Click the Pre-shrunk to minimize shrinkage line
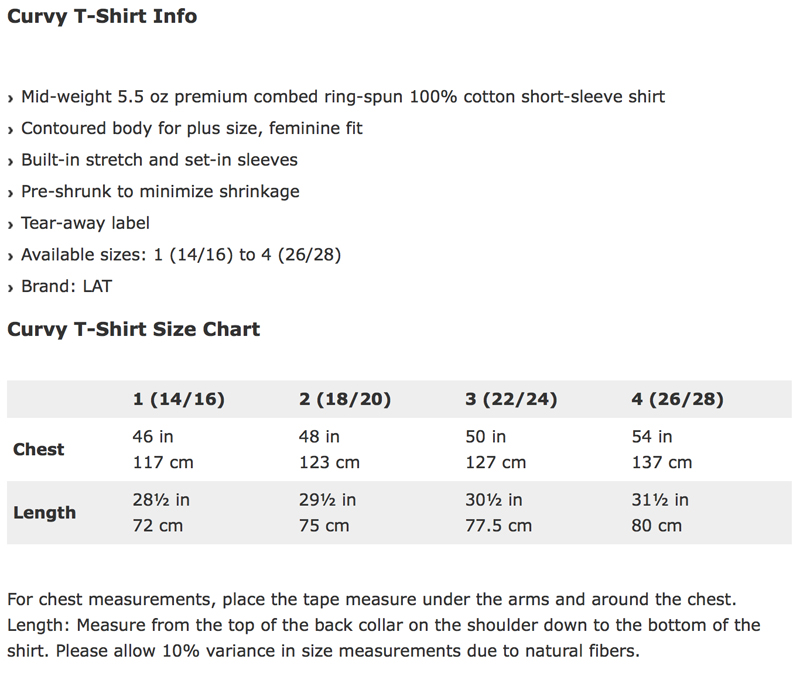800x683 pixels. [160, 191]
